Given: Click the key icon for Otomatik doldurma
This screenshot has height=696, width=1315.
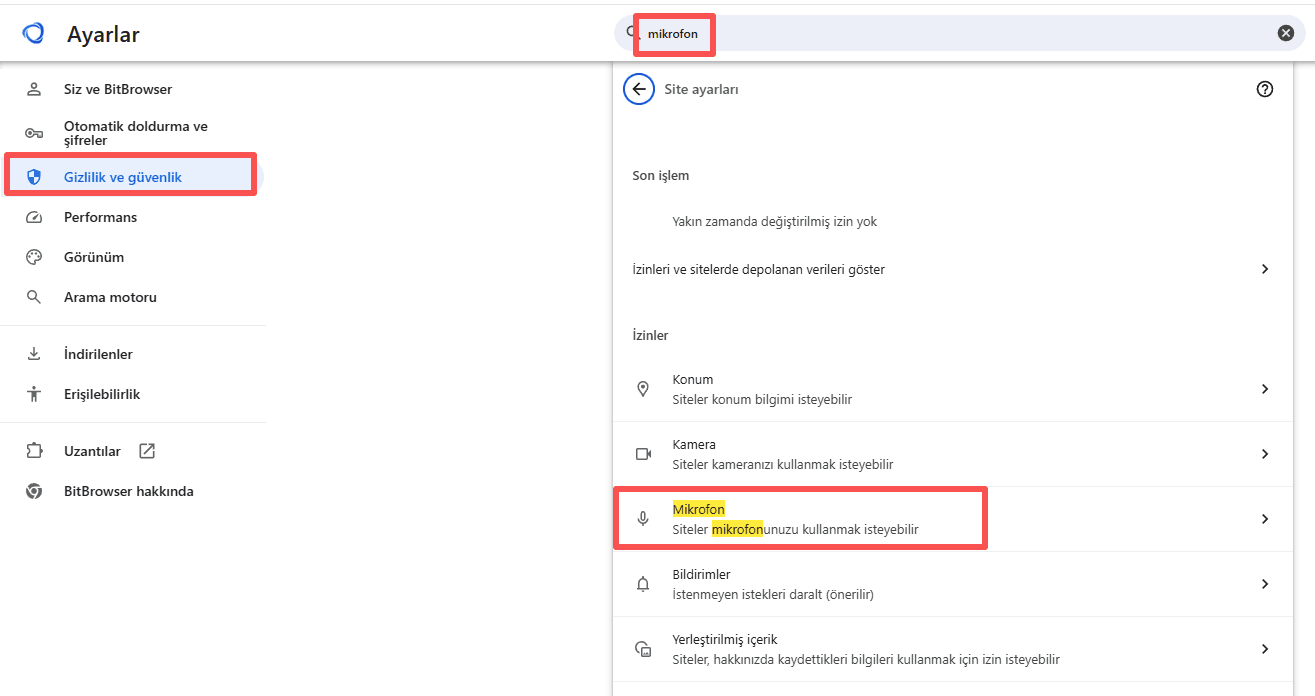Looking at the screenshot, I should pos(34,133).
